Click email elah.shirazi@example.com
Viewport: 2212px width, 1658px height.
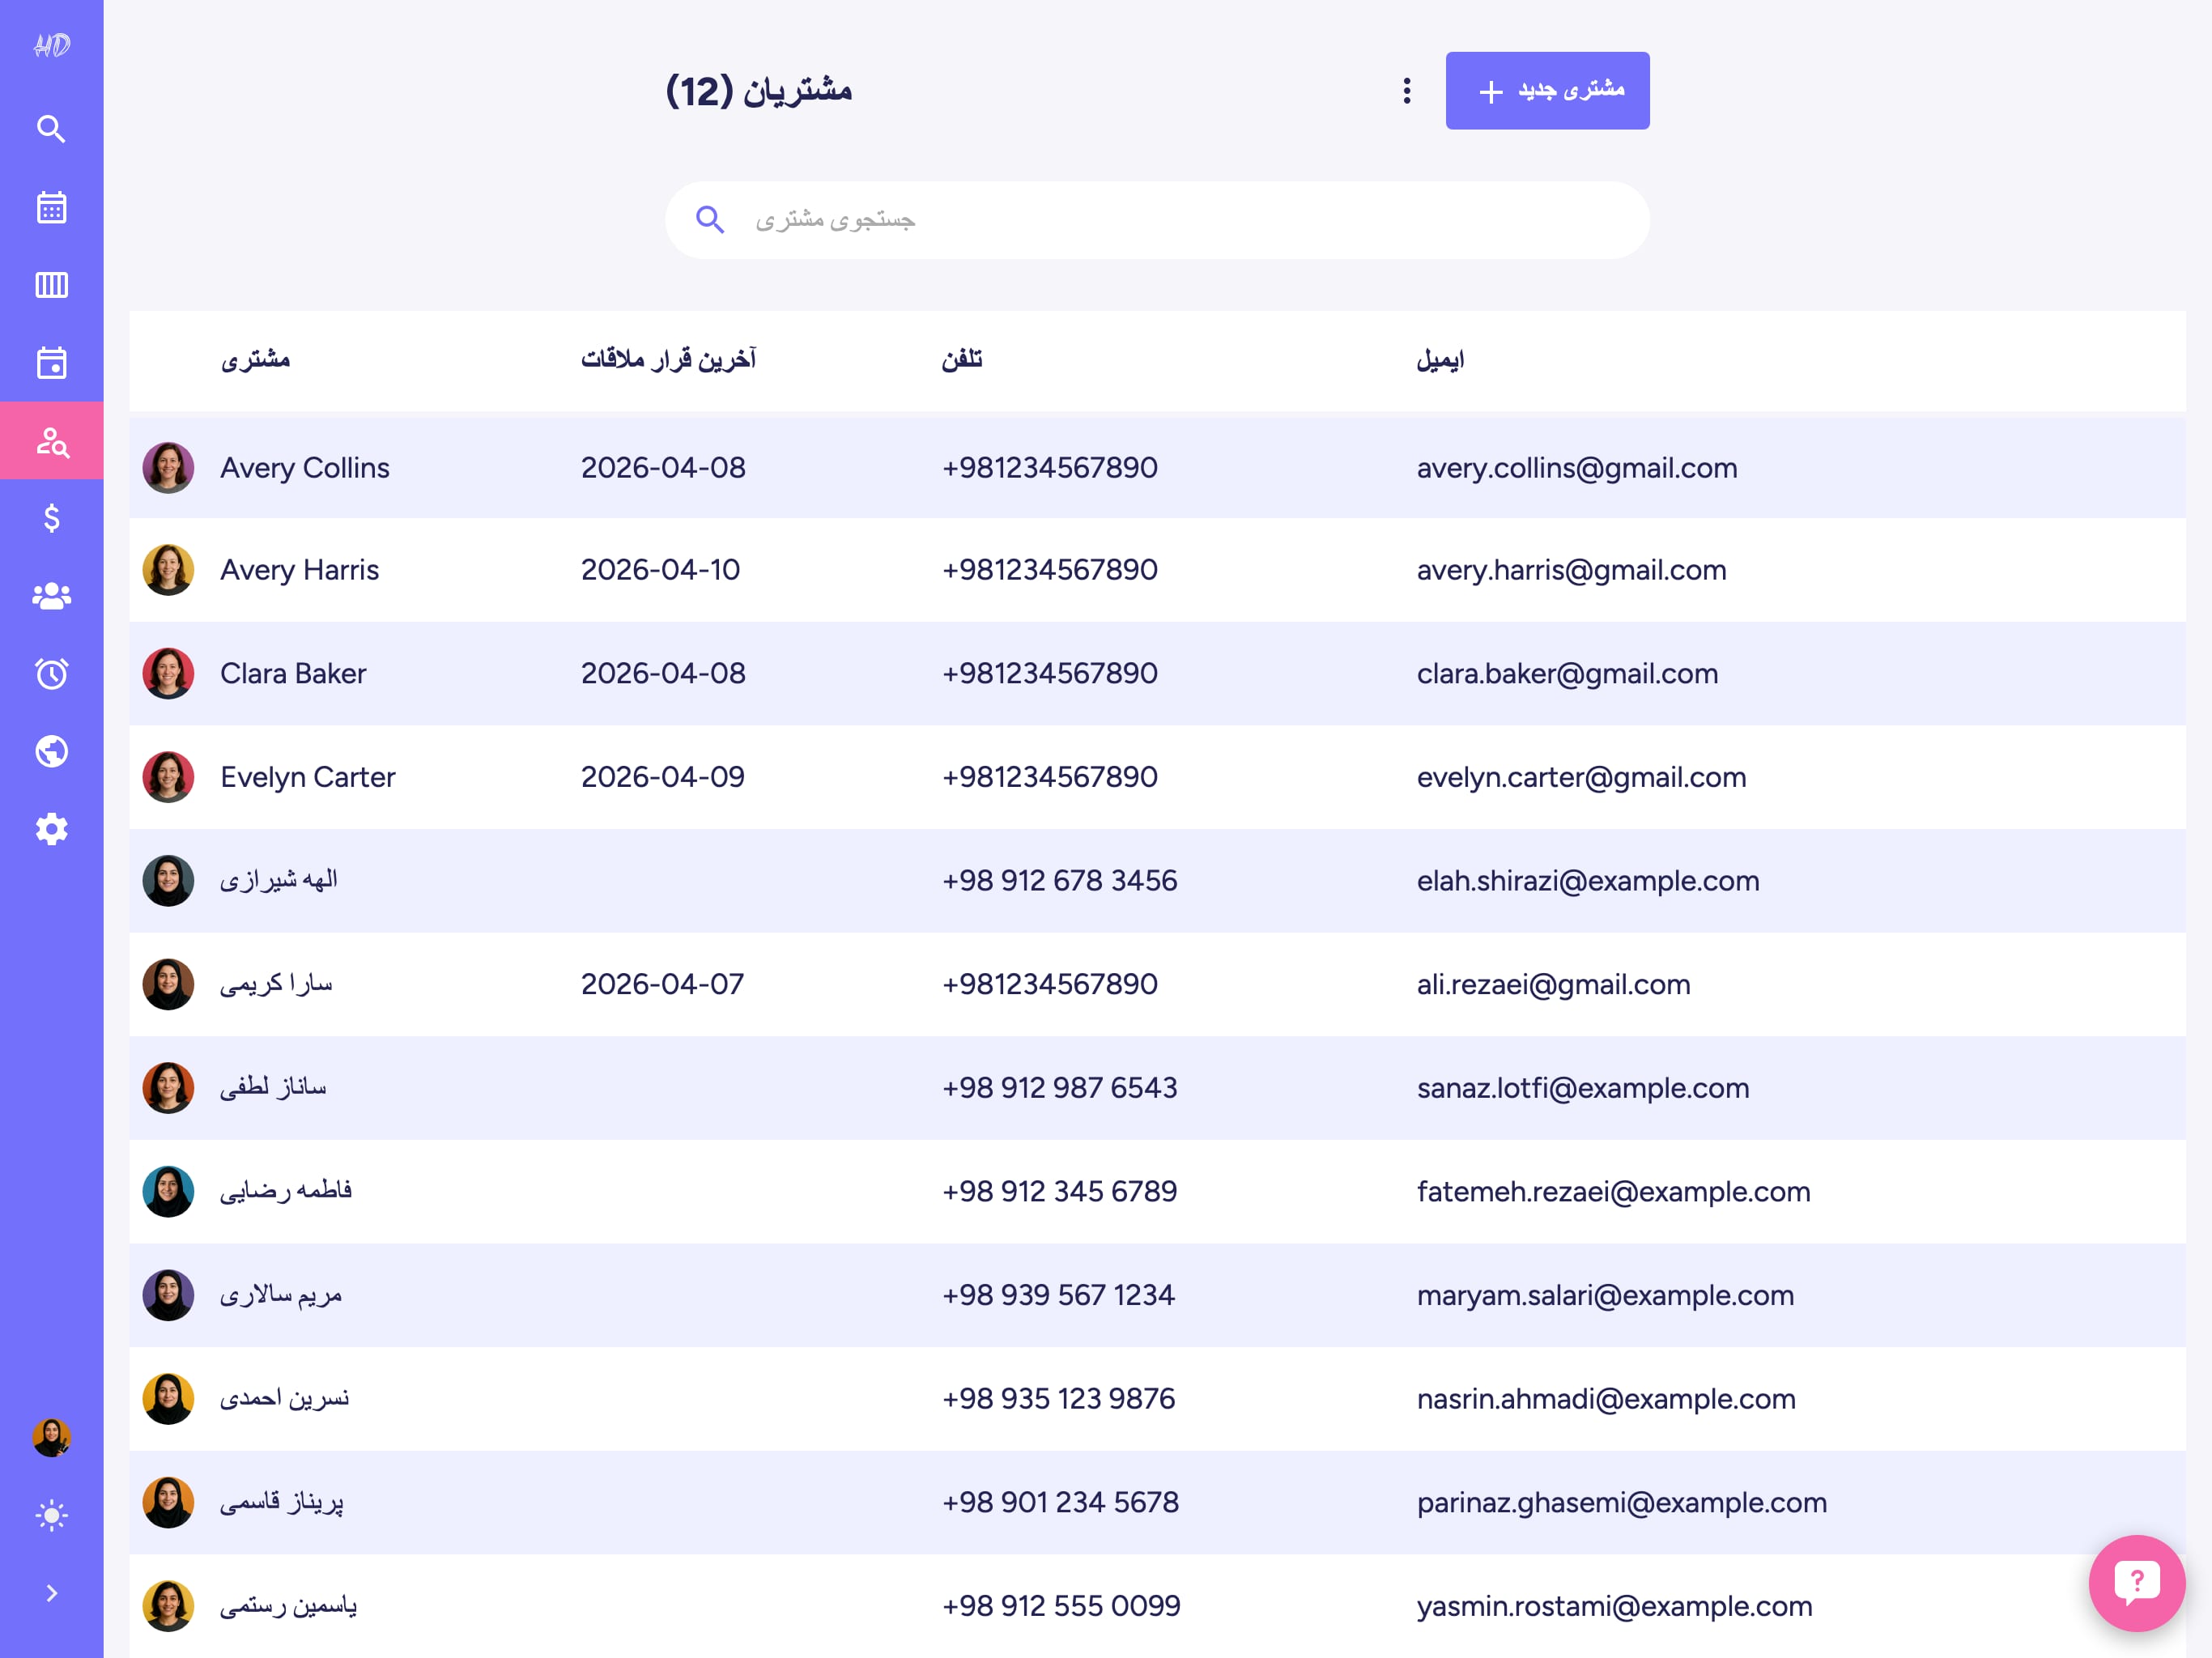click(x=1588, y=880)
